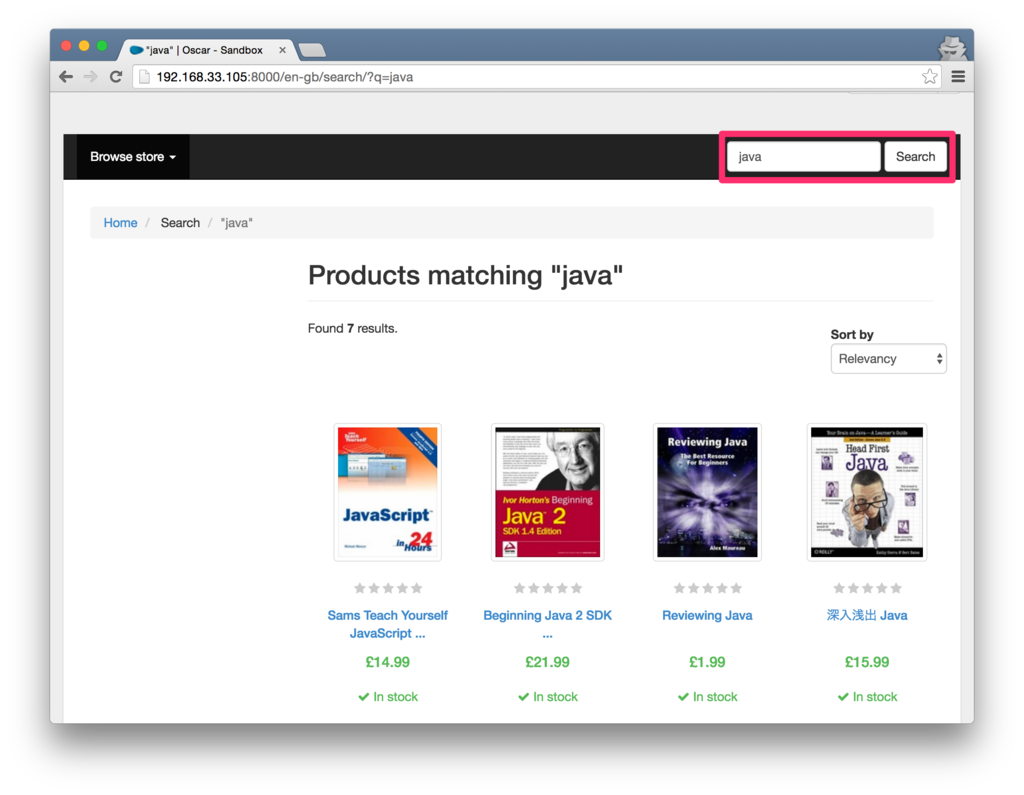The height and width of the screenshot is (795, 1024).
Task: Click the Search button
Action: [915, 157]
